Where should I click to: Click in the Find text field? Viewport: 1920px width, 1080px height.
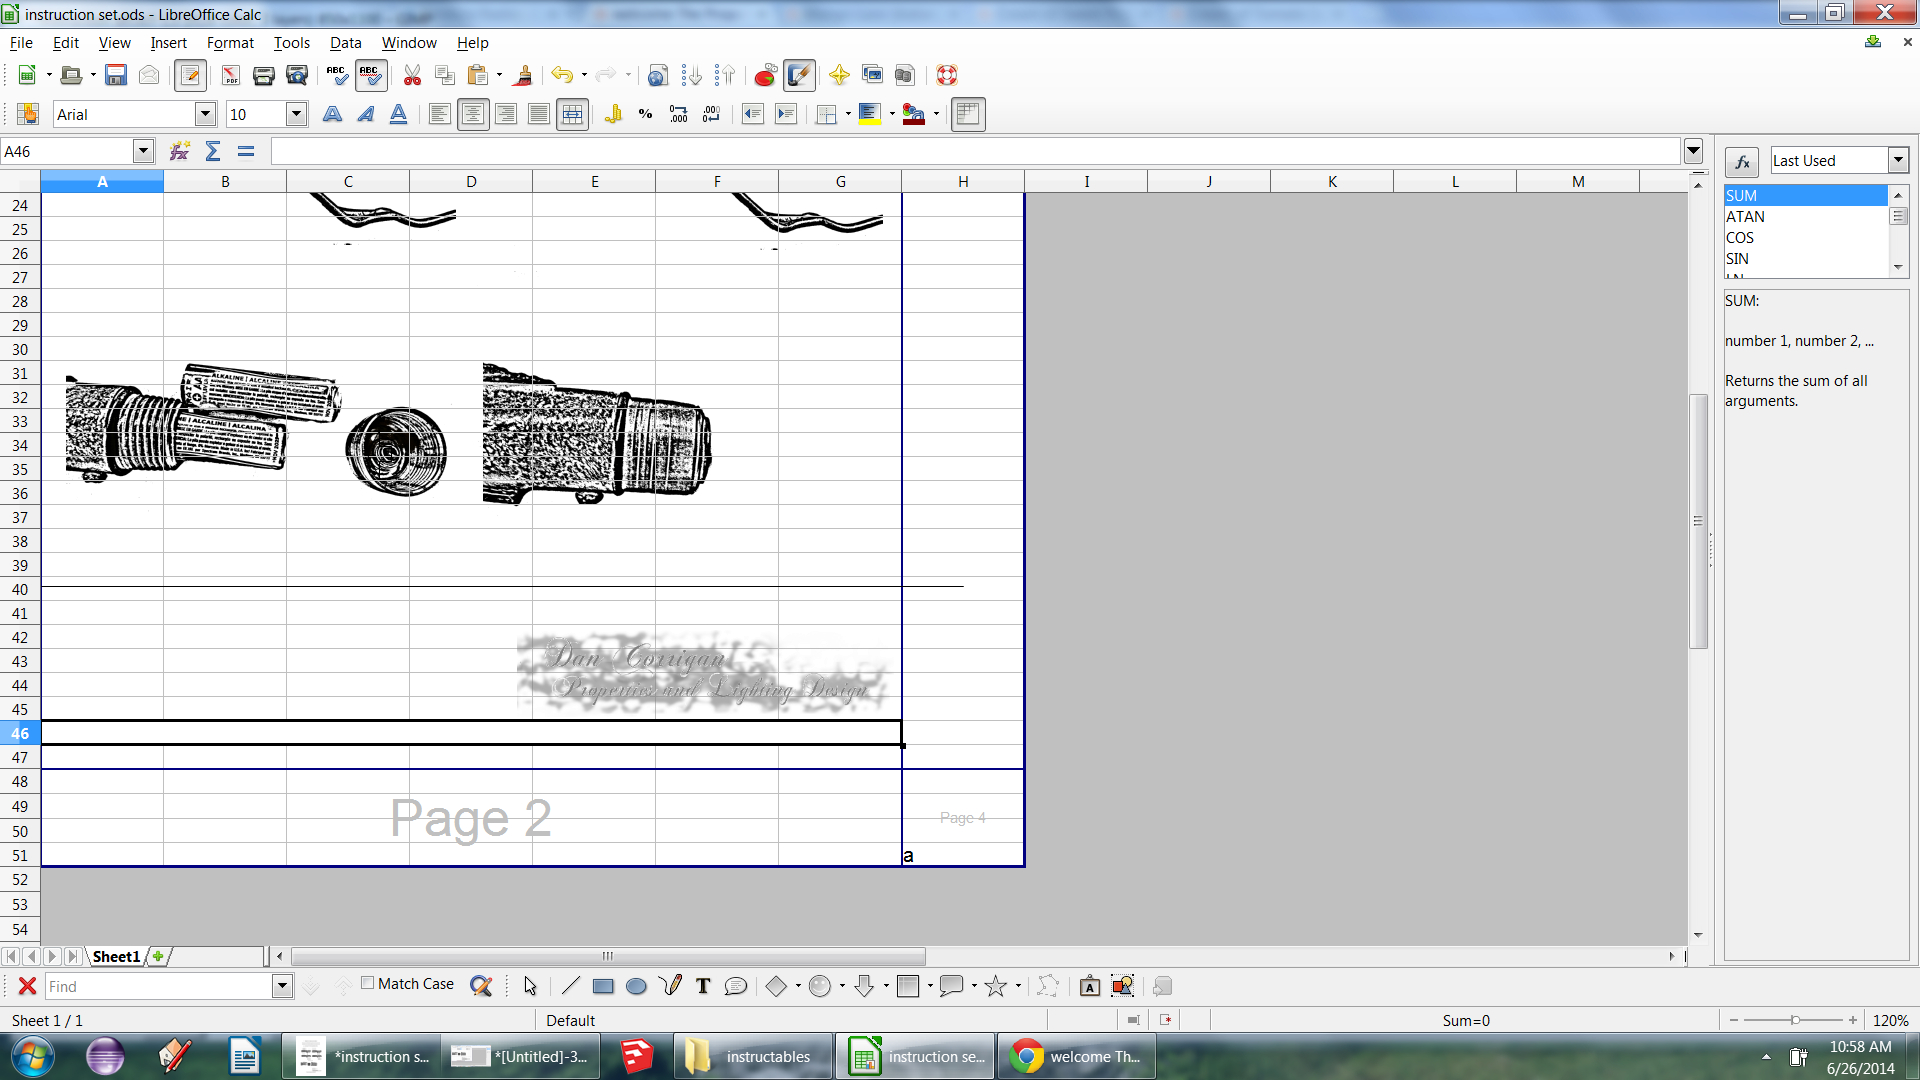158,986
